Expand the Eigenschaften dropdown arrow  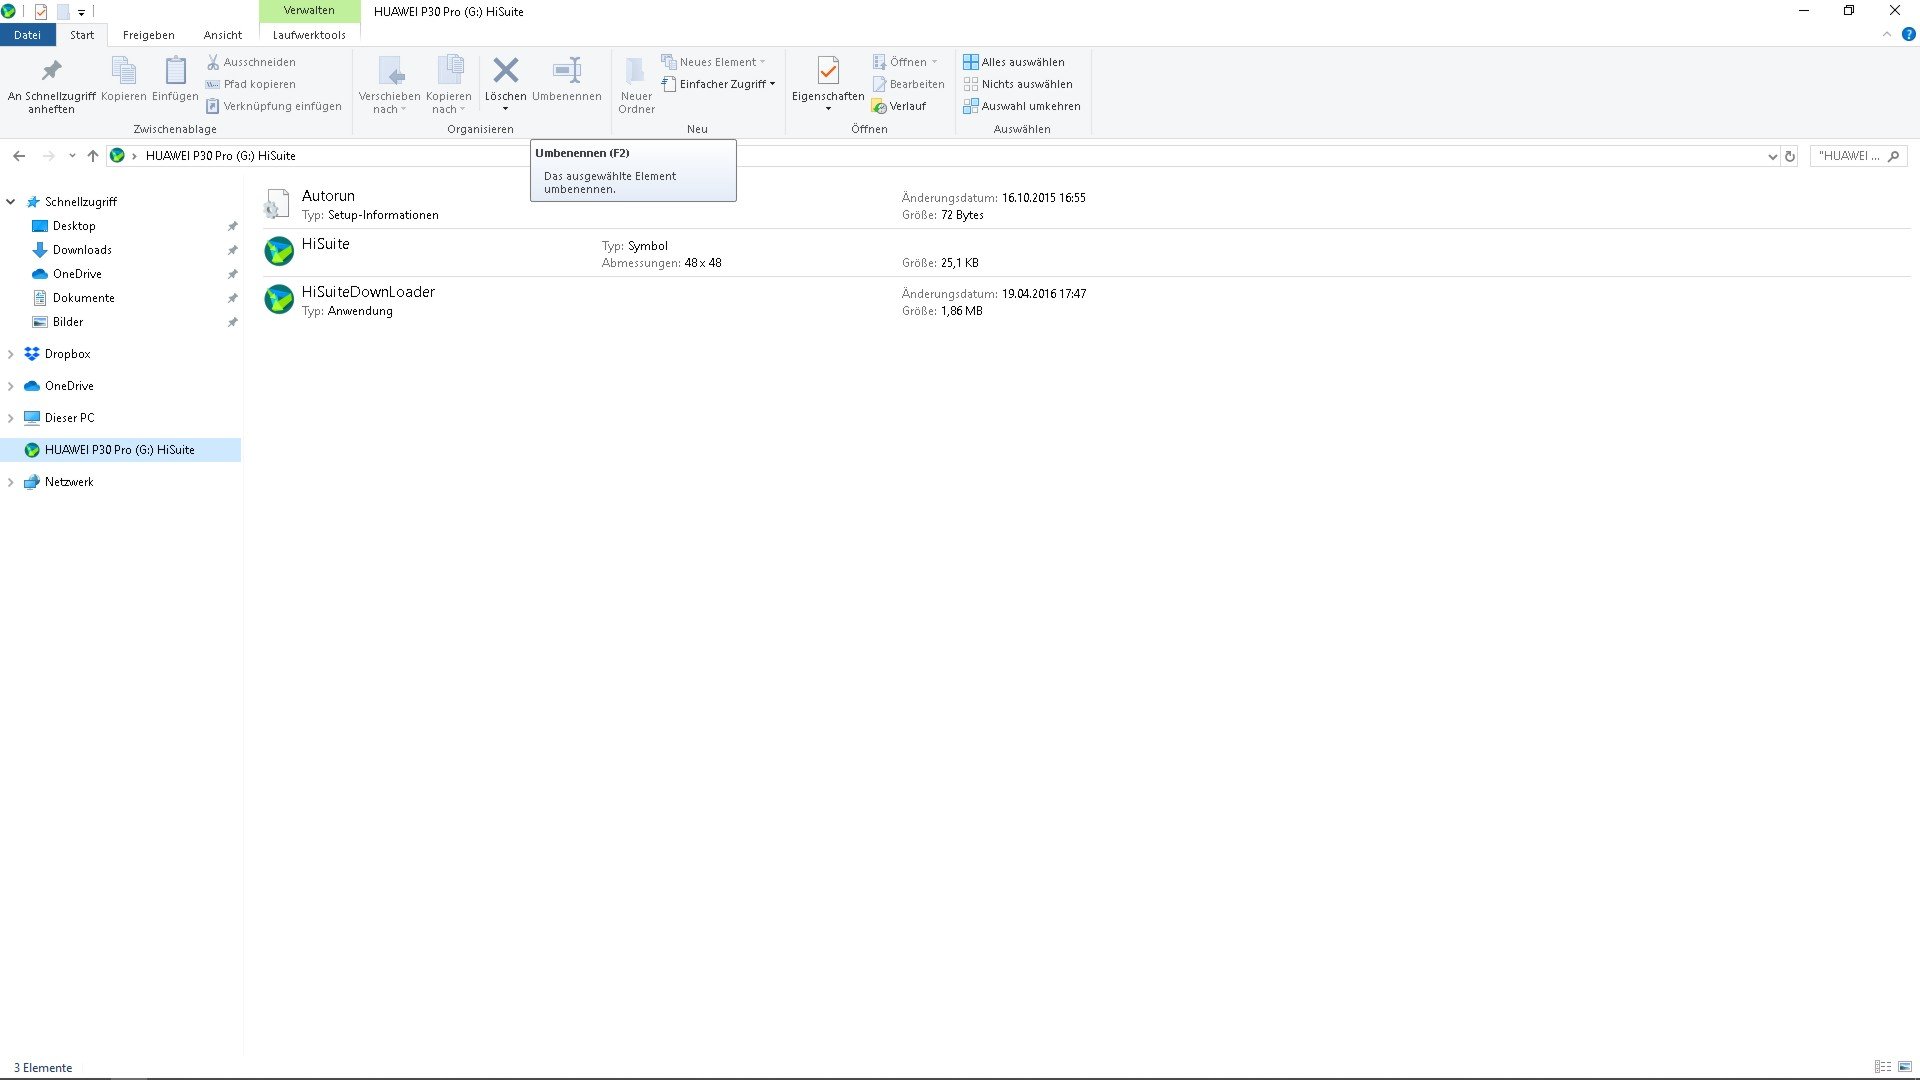tap(828, 109)
